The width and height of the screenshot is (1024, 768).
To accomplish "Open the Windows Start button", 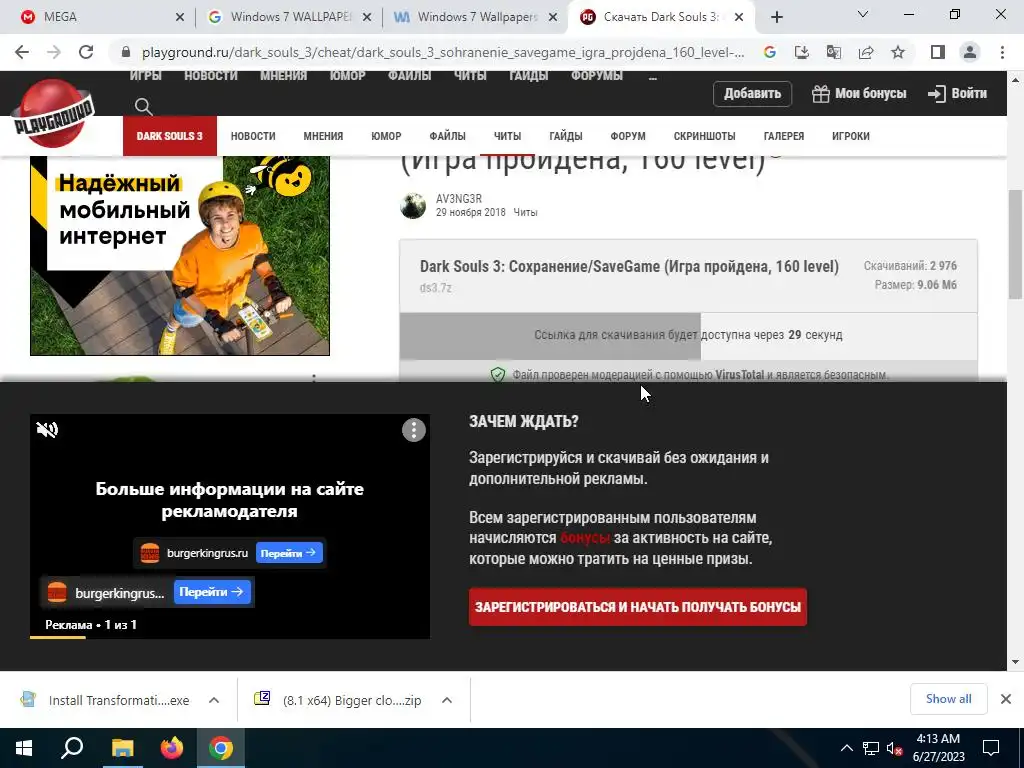I will click(x=24, y=748).
